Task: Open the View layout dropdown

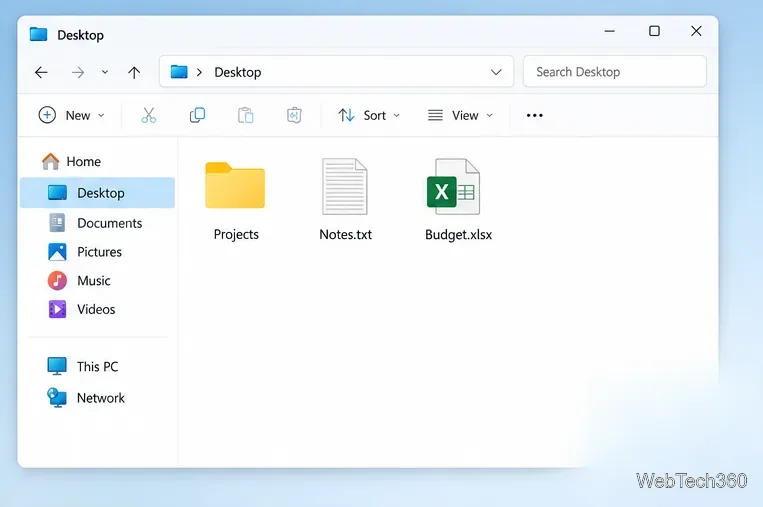Action: coord(460,115)
